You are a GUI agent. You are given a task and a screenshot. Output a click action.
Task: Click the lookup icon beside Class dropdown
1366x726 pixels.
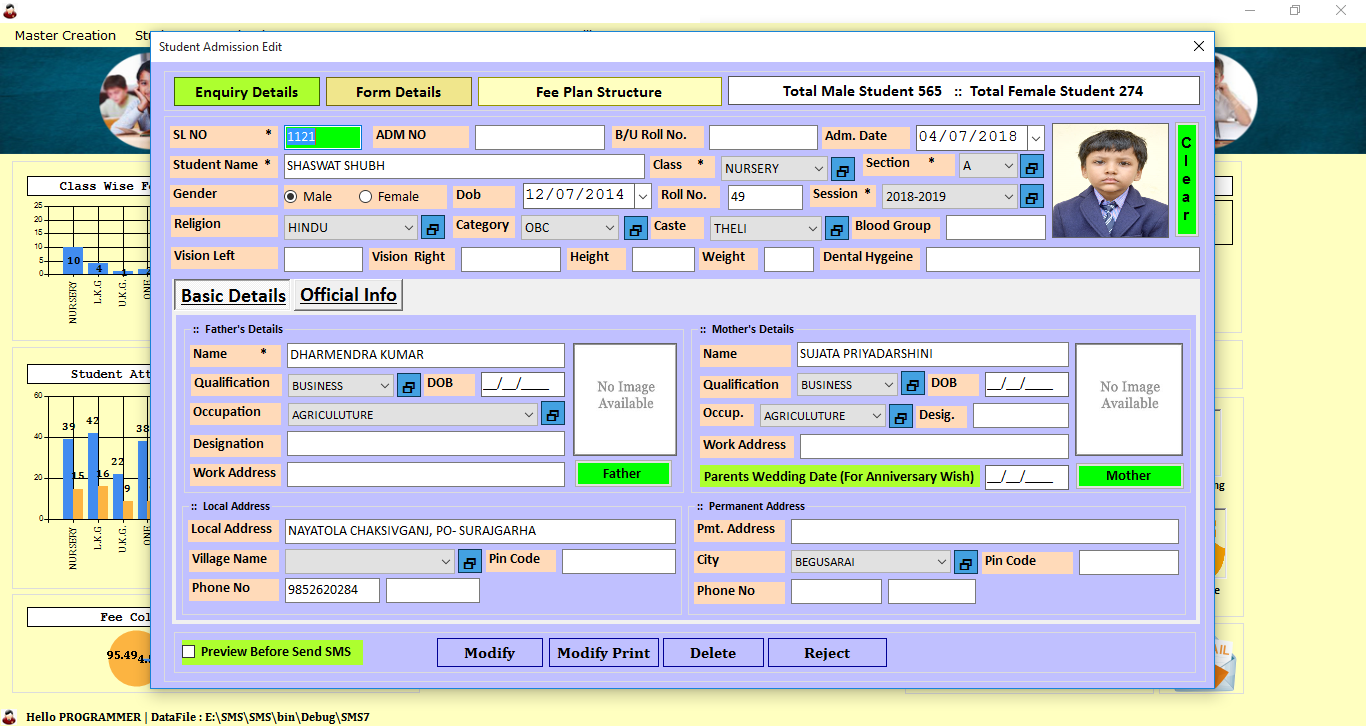click(x=843, y=168)
